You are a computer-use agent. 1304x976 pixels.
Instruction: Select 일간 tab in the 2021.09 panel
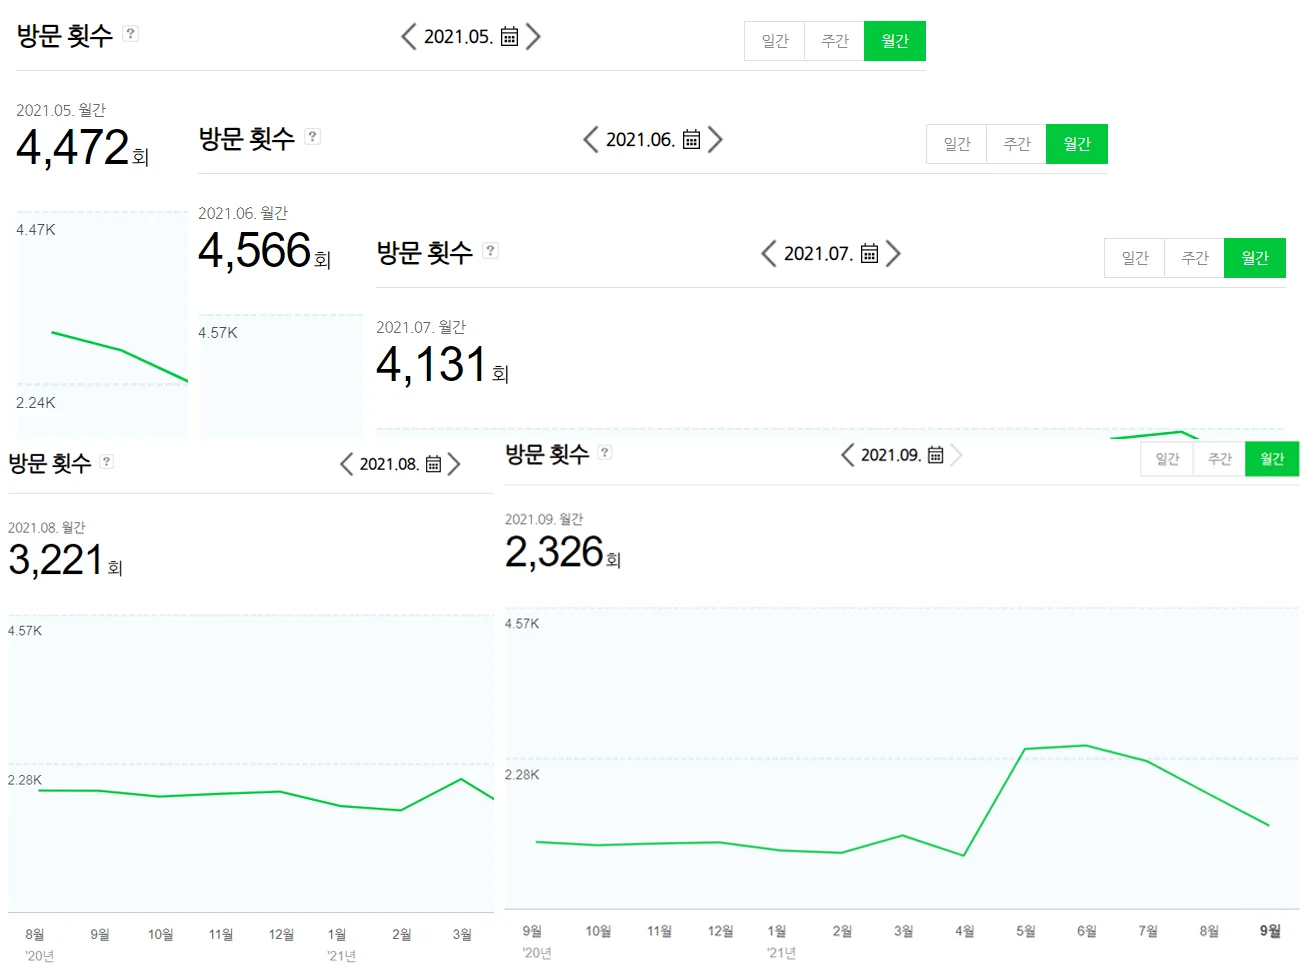1167,459
